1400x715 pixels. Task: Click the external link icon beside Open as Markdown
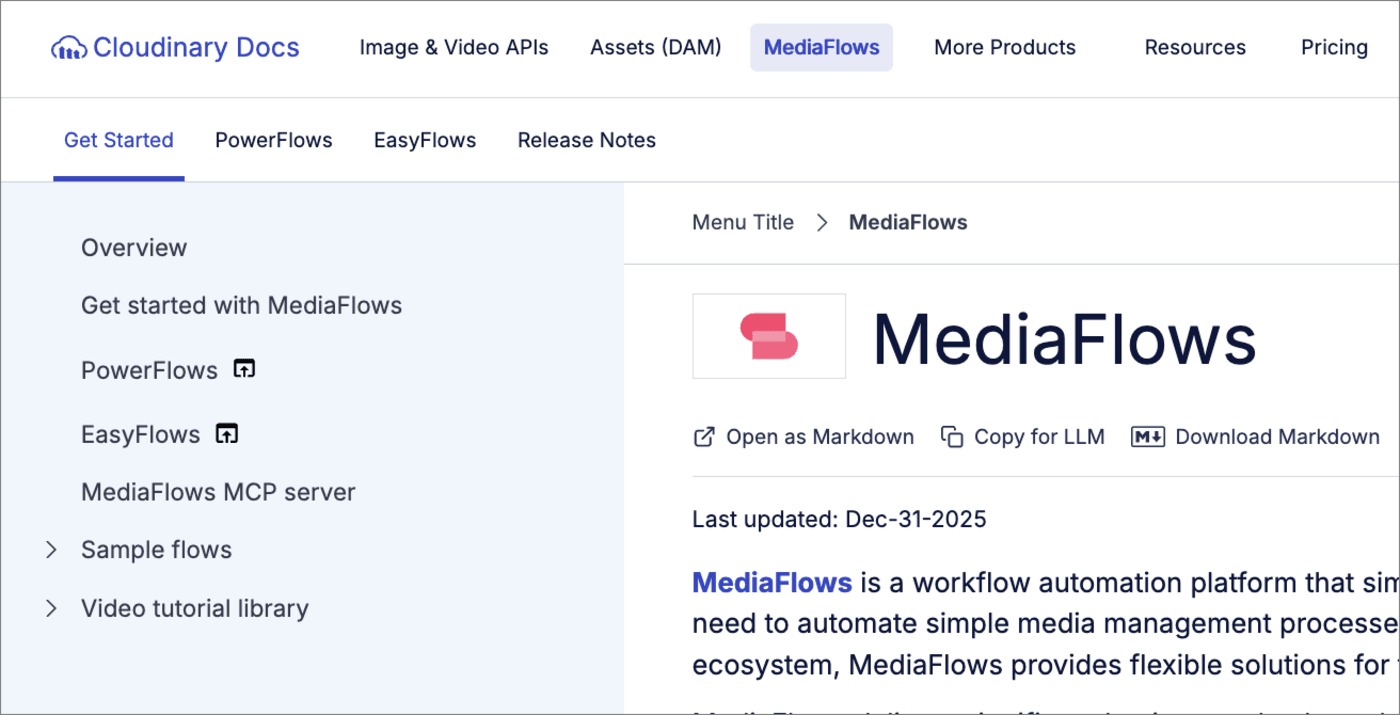(703, 437)
